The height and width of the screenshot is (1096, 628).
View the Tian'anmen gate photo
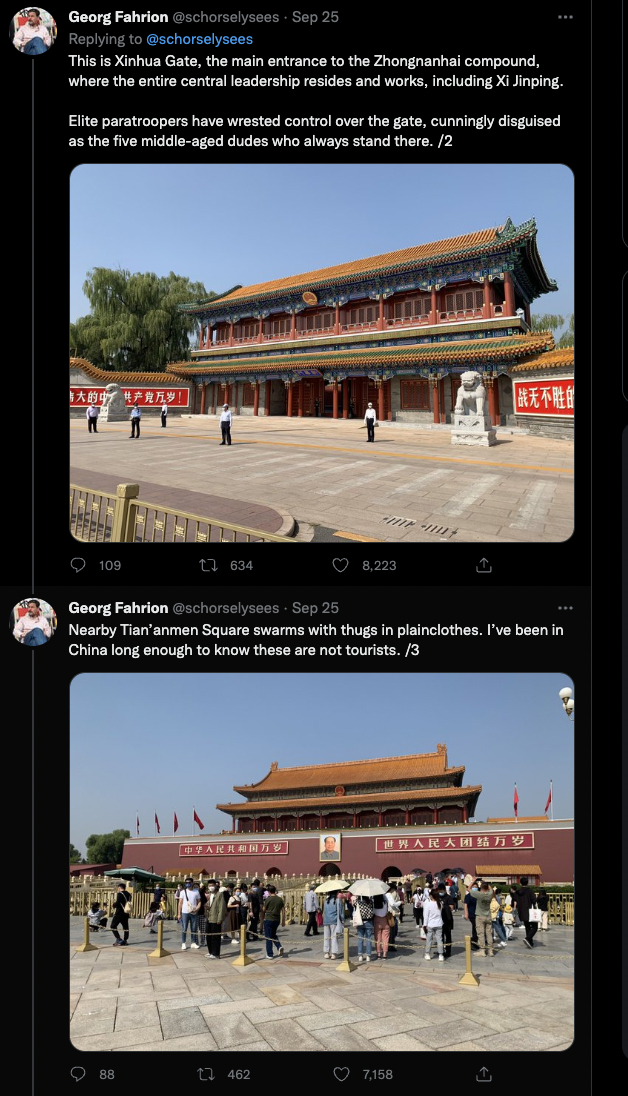[x=322, y=861]
